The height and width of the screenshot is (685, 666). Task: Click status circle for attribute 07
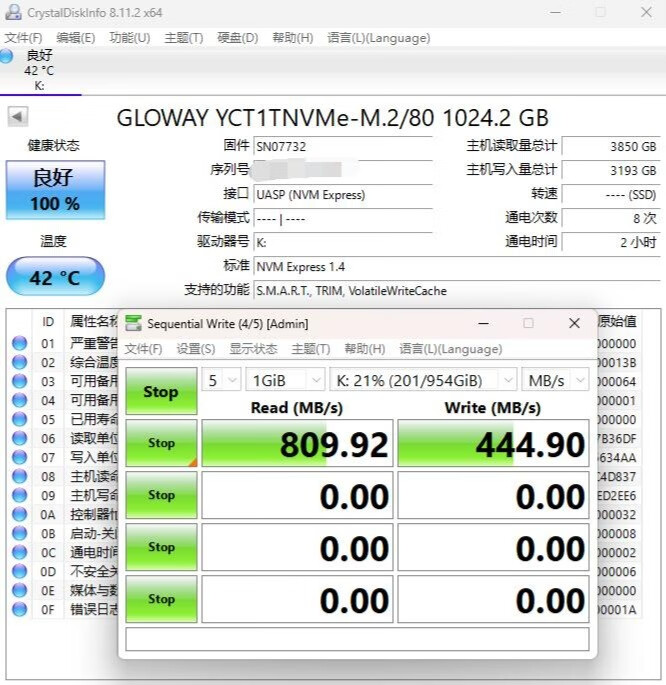(x=19, y=457)
